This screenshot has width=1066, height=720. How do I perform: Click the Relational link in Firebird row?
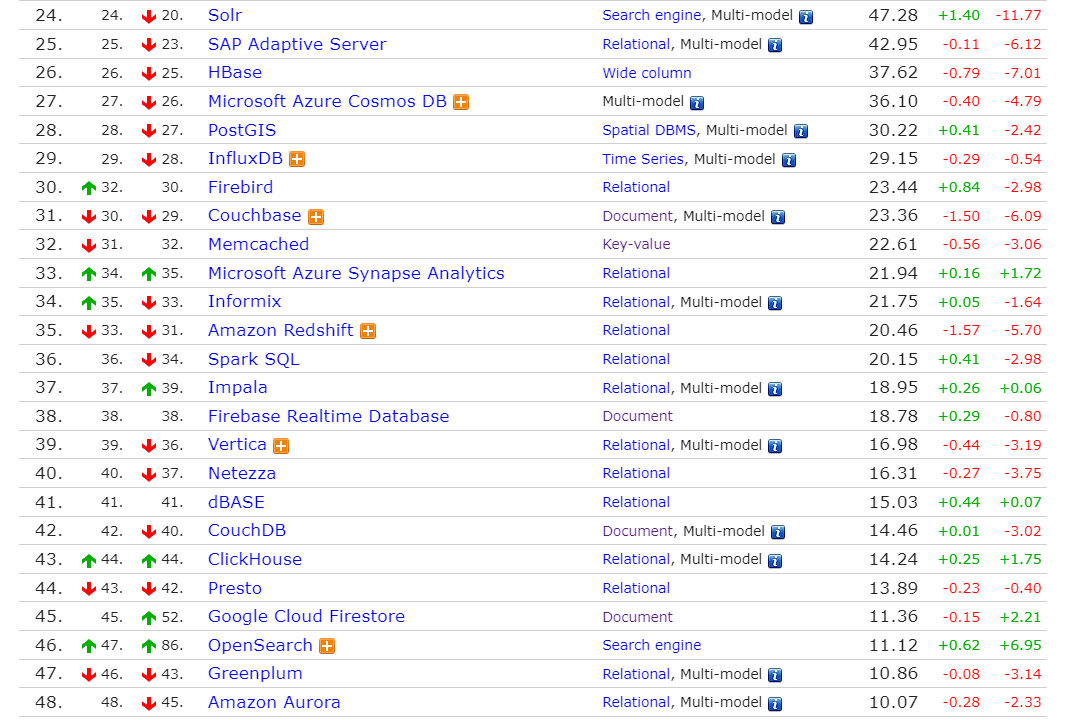pos(636,187)
